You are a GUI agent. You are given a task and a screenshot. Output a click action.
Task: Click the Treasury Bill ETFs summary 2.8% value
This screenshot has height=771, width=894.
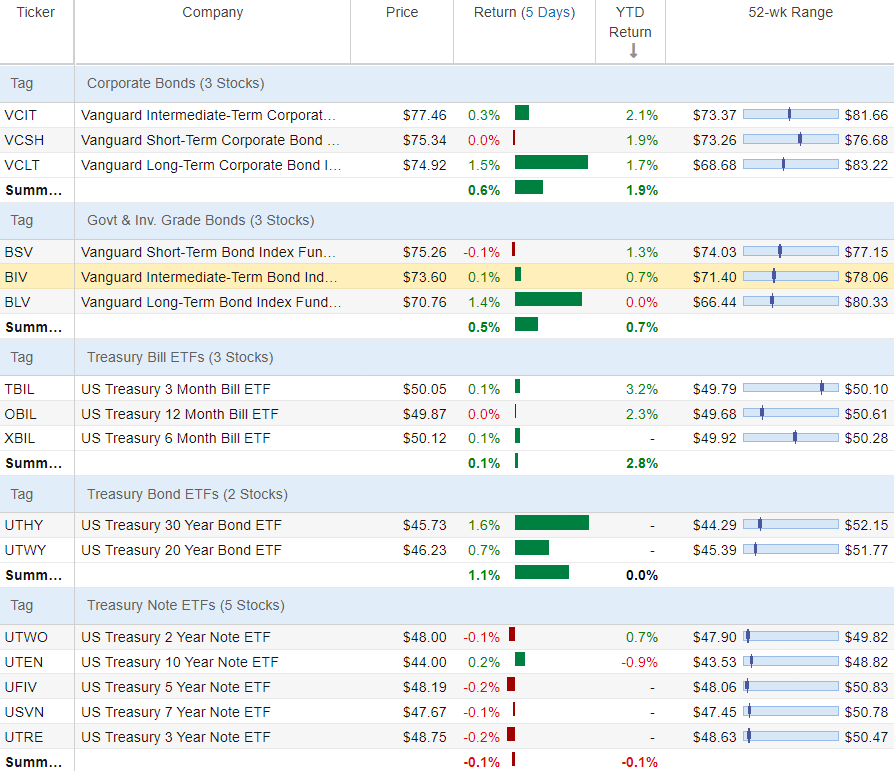(x=642, y=463)
